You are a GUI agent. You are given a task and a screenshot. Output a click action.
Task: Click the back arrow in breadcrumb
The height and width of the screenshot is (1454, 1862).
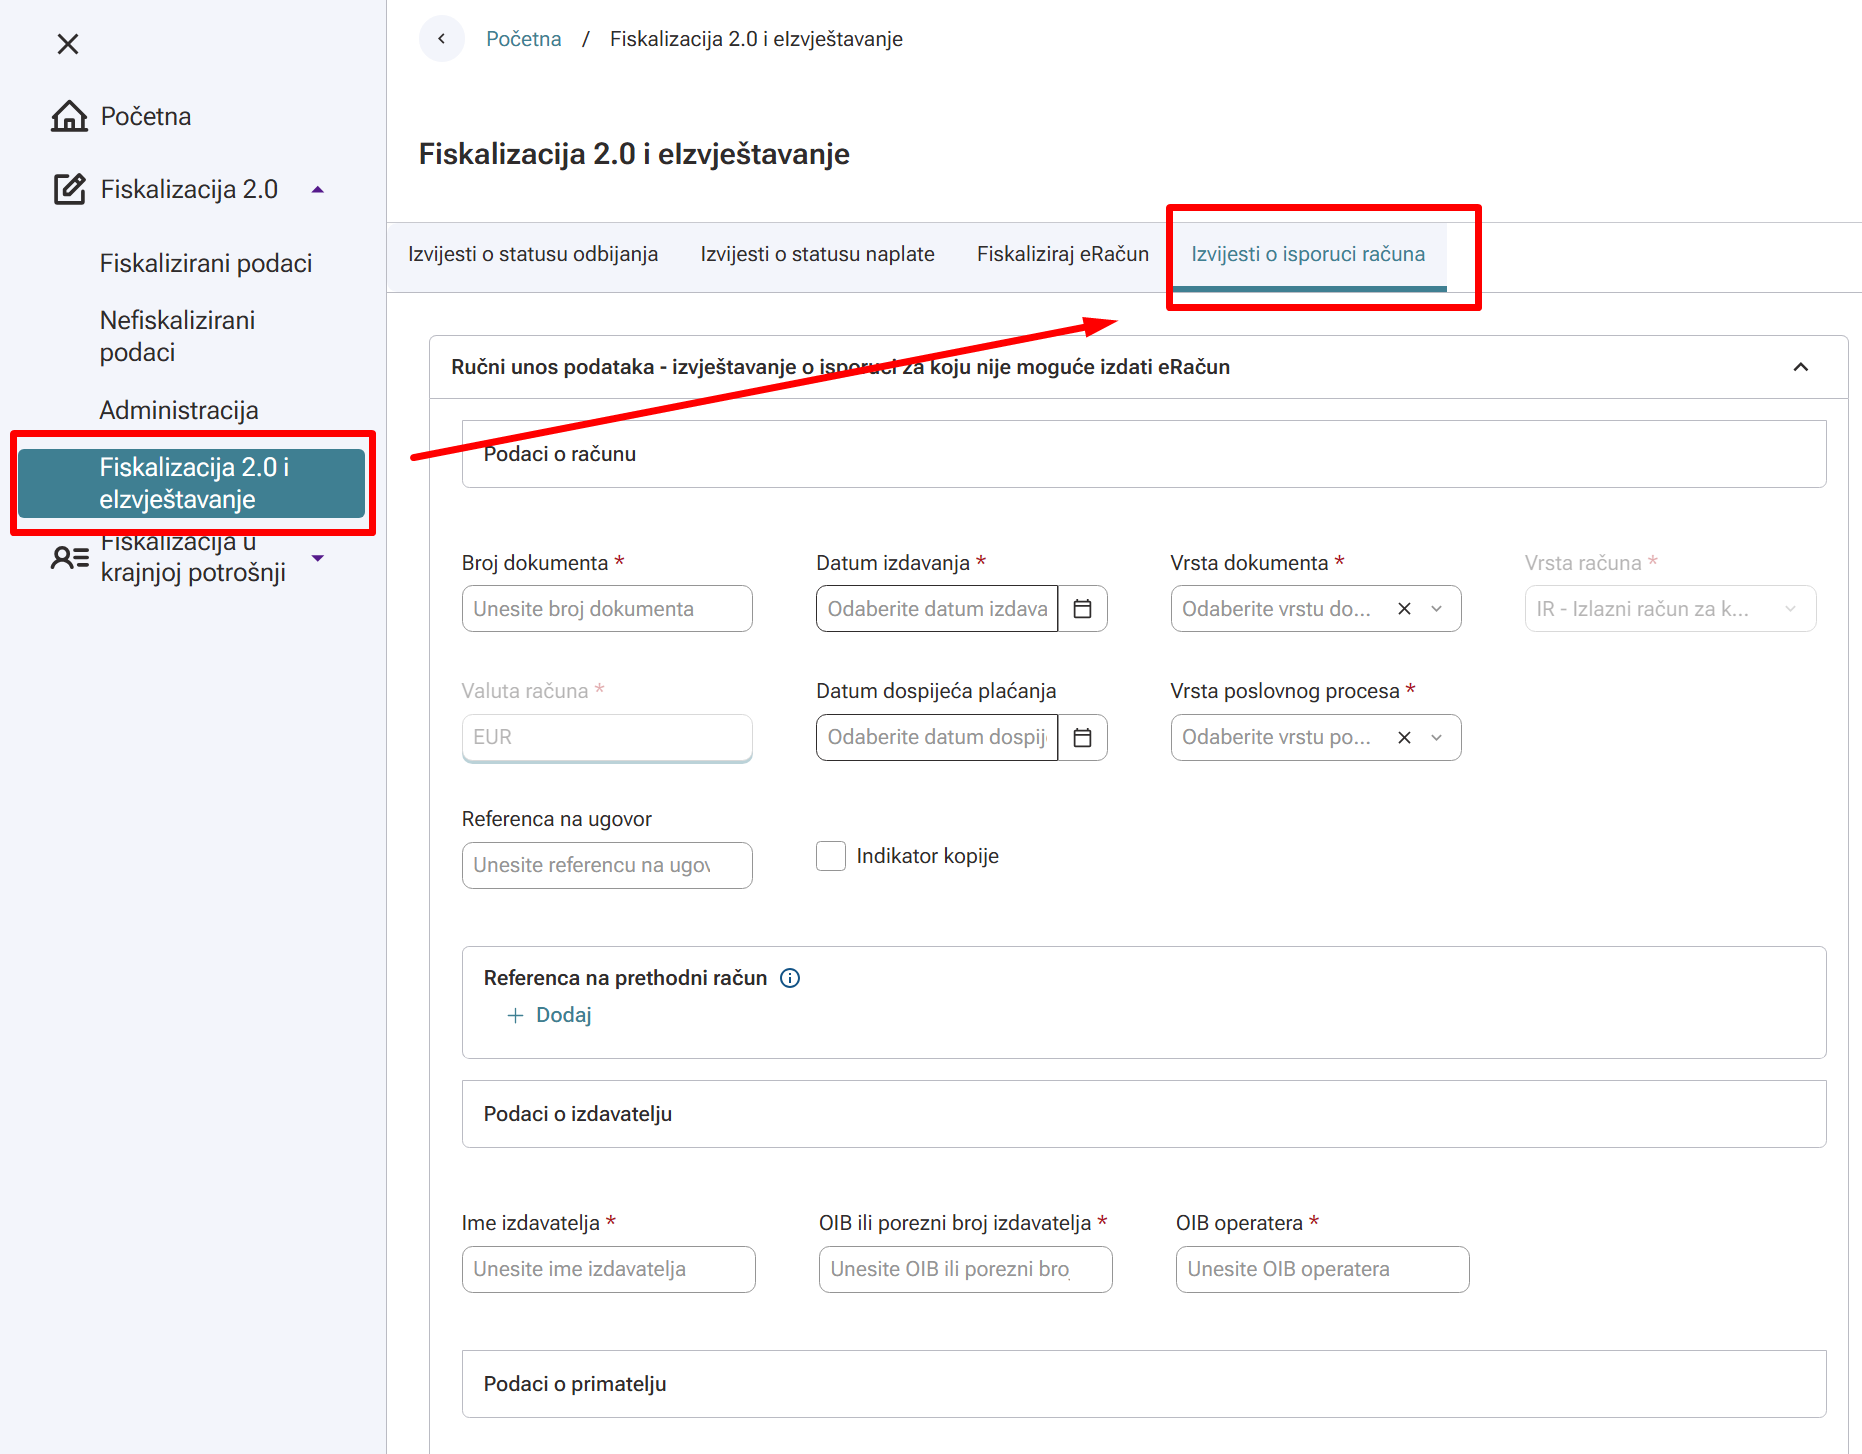(441, 39)
